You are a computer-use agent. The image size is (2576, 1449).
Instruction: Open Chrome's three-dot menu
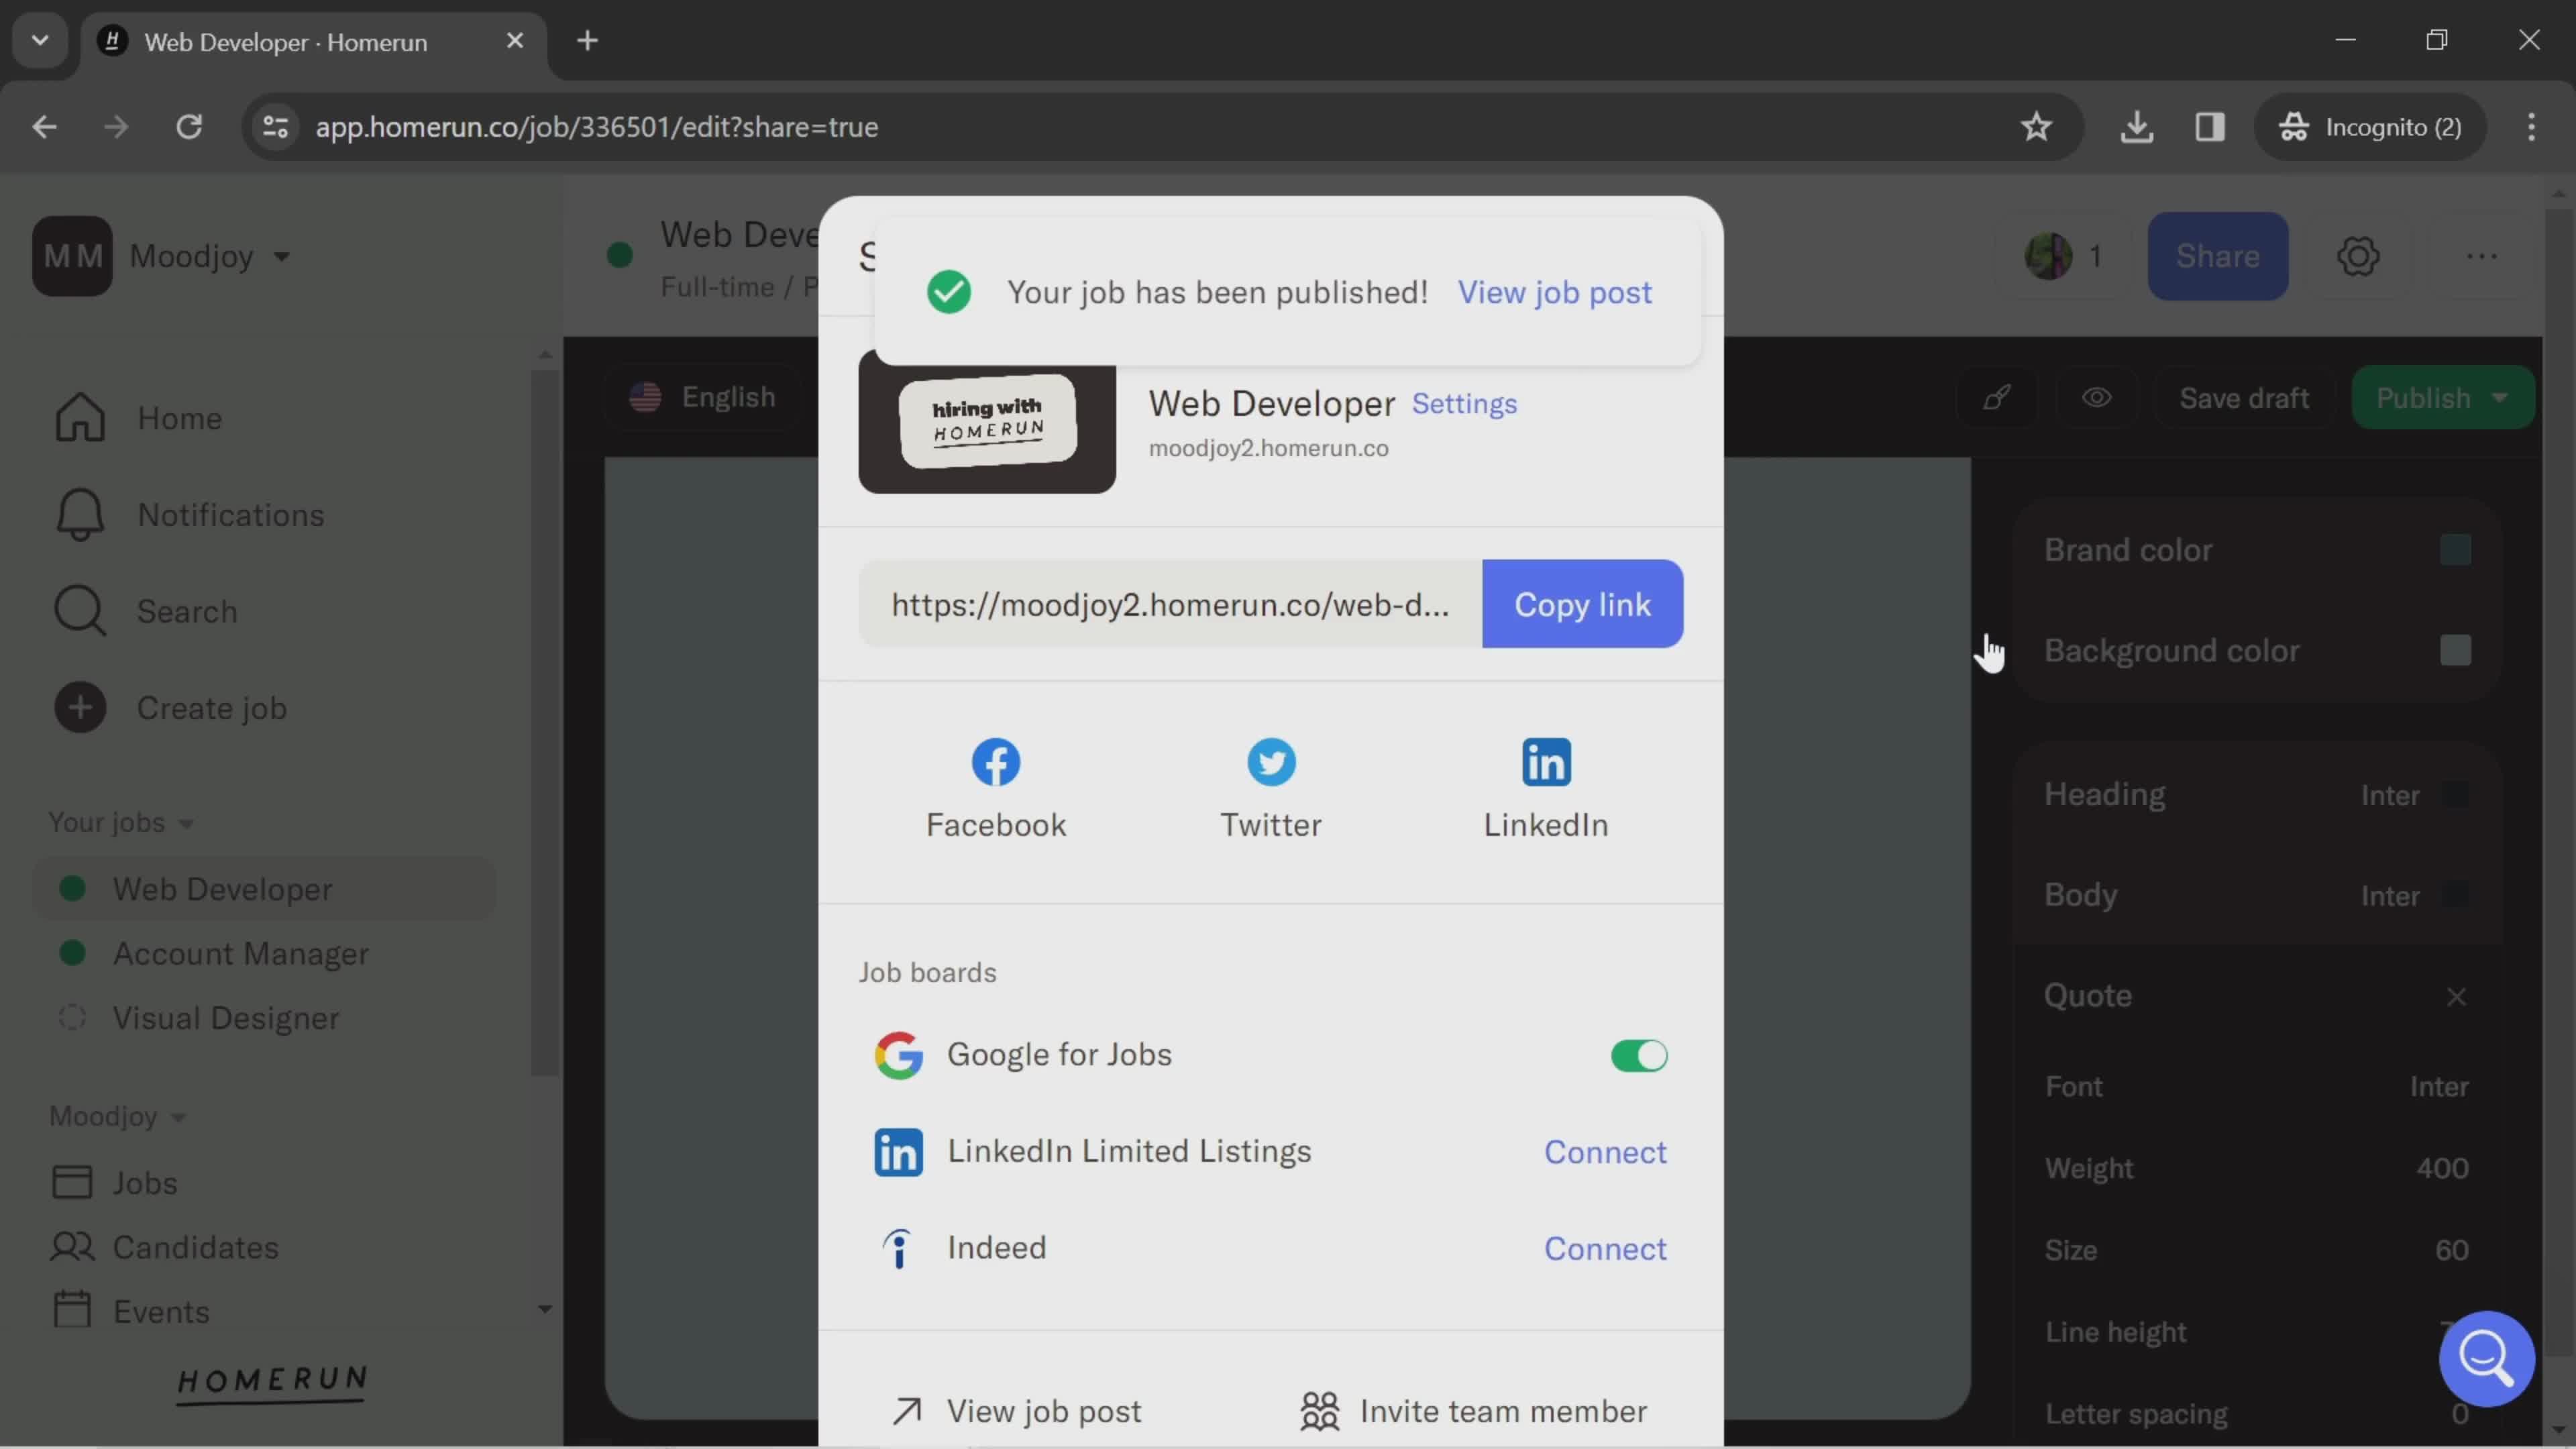pyautogui.click(x=2531, y=127)
